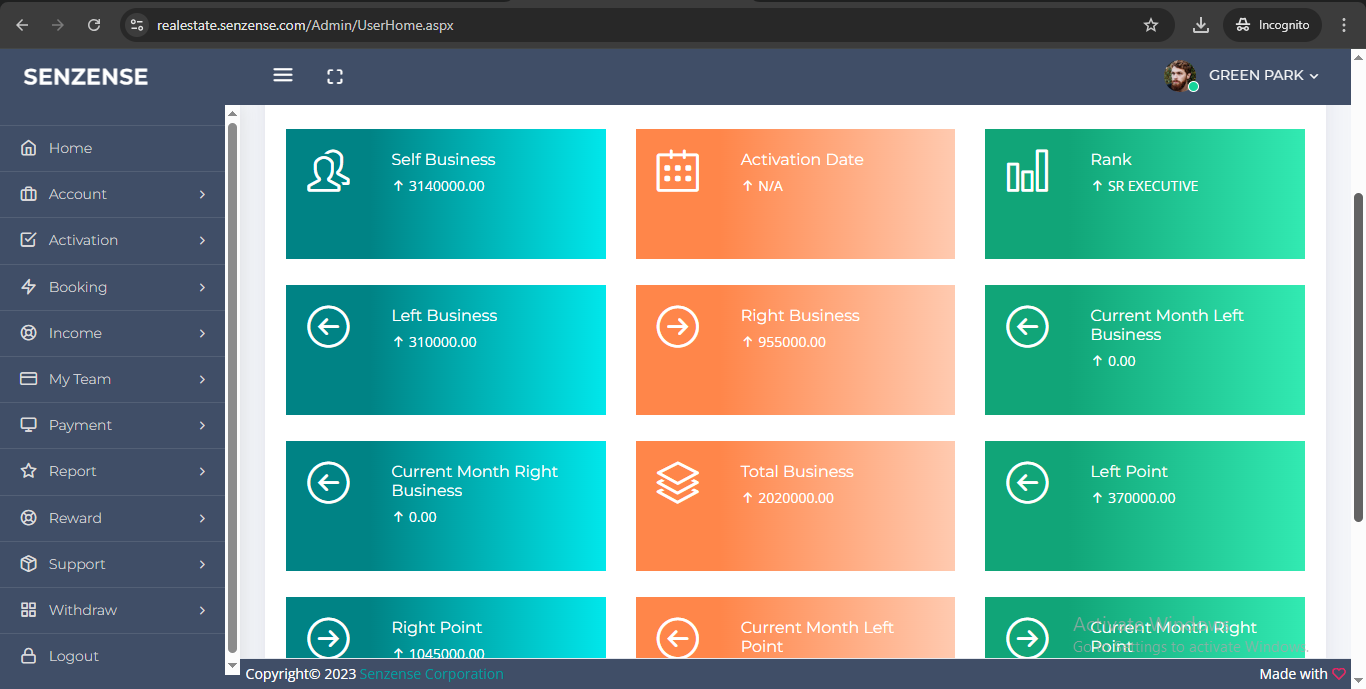Click the Senzense Corporation footer link
Screen dimensions: 1366x689
click(432, 674)
